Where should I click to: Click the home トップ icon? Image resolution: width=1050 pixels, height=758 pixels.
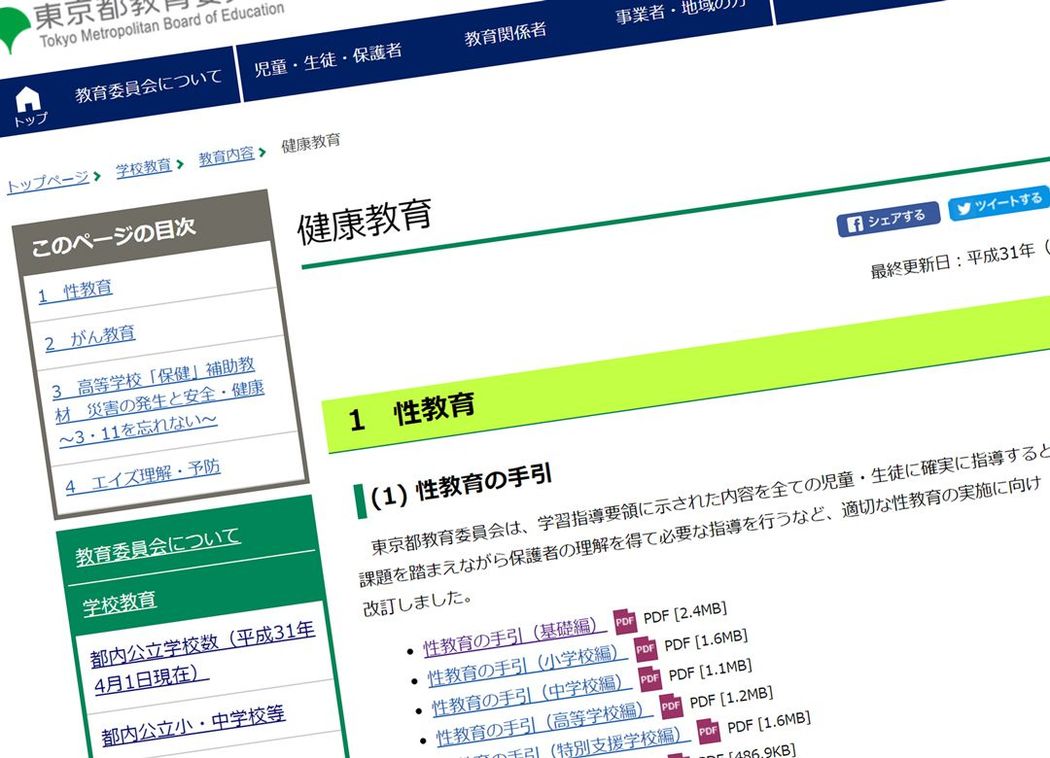click(30, 95)
